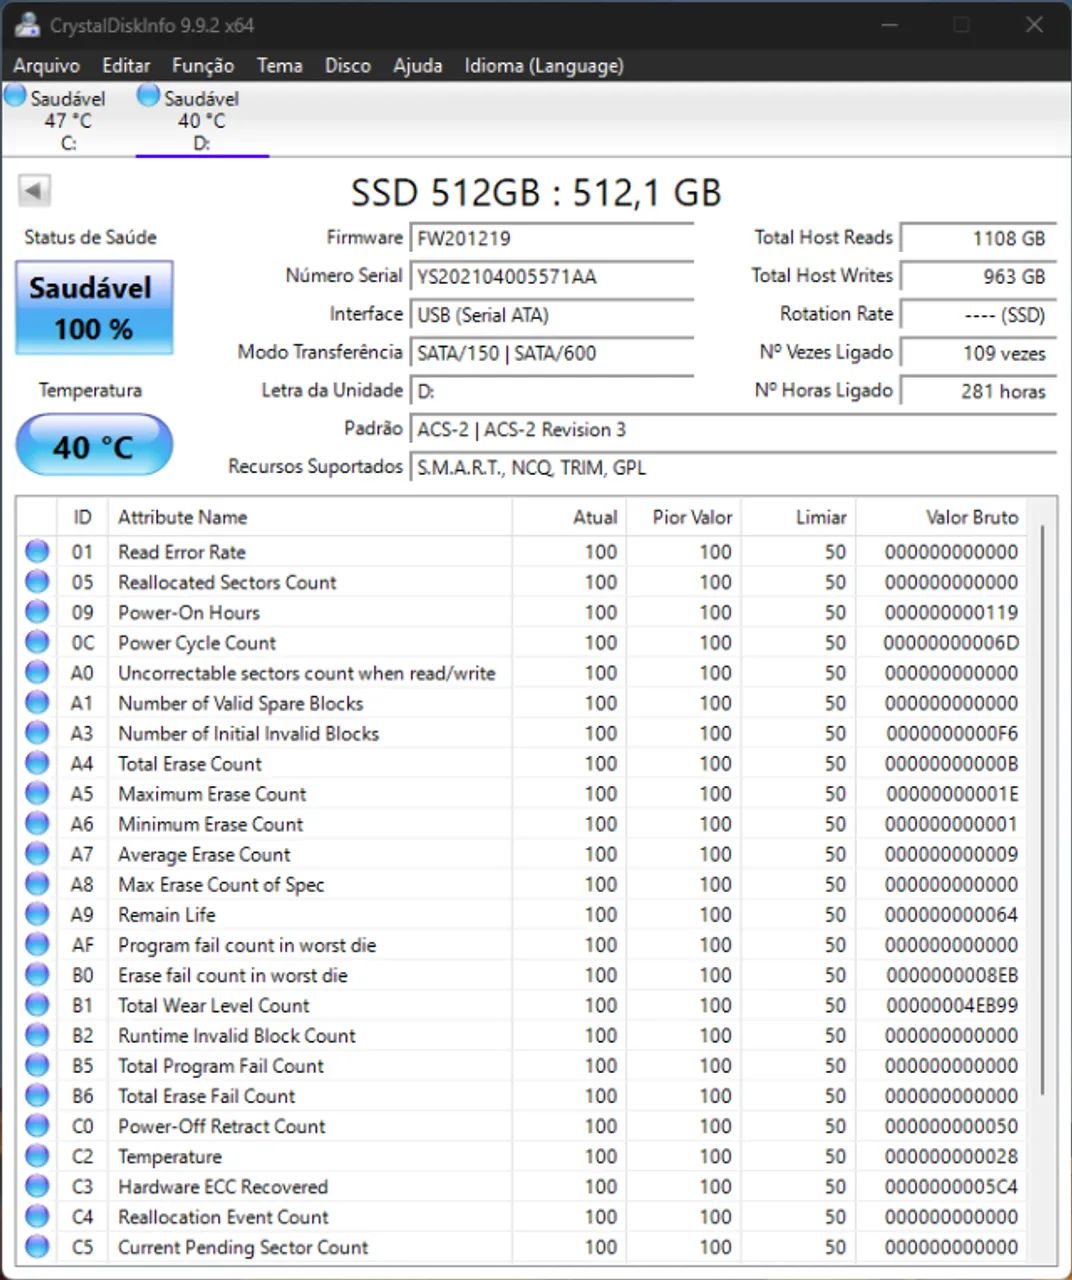Click the Limiar column header
Screen dimensions: 1072x1280
pos(799,516)
